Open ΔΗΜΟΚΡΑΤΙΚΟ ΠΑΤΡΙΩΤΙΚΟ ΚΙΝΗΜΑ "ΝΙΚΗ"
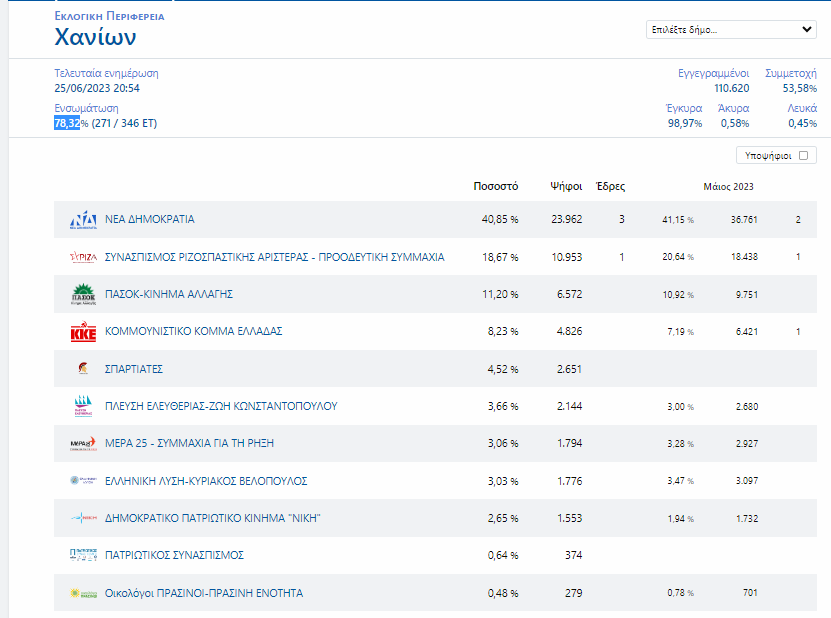Viewport: 831px width, 618px height. [213, 518]
